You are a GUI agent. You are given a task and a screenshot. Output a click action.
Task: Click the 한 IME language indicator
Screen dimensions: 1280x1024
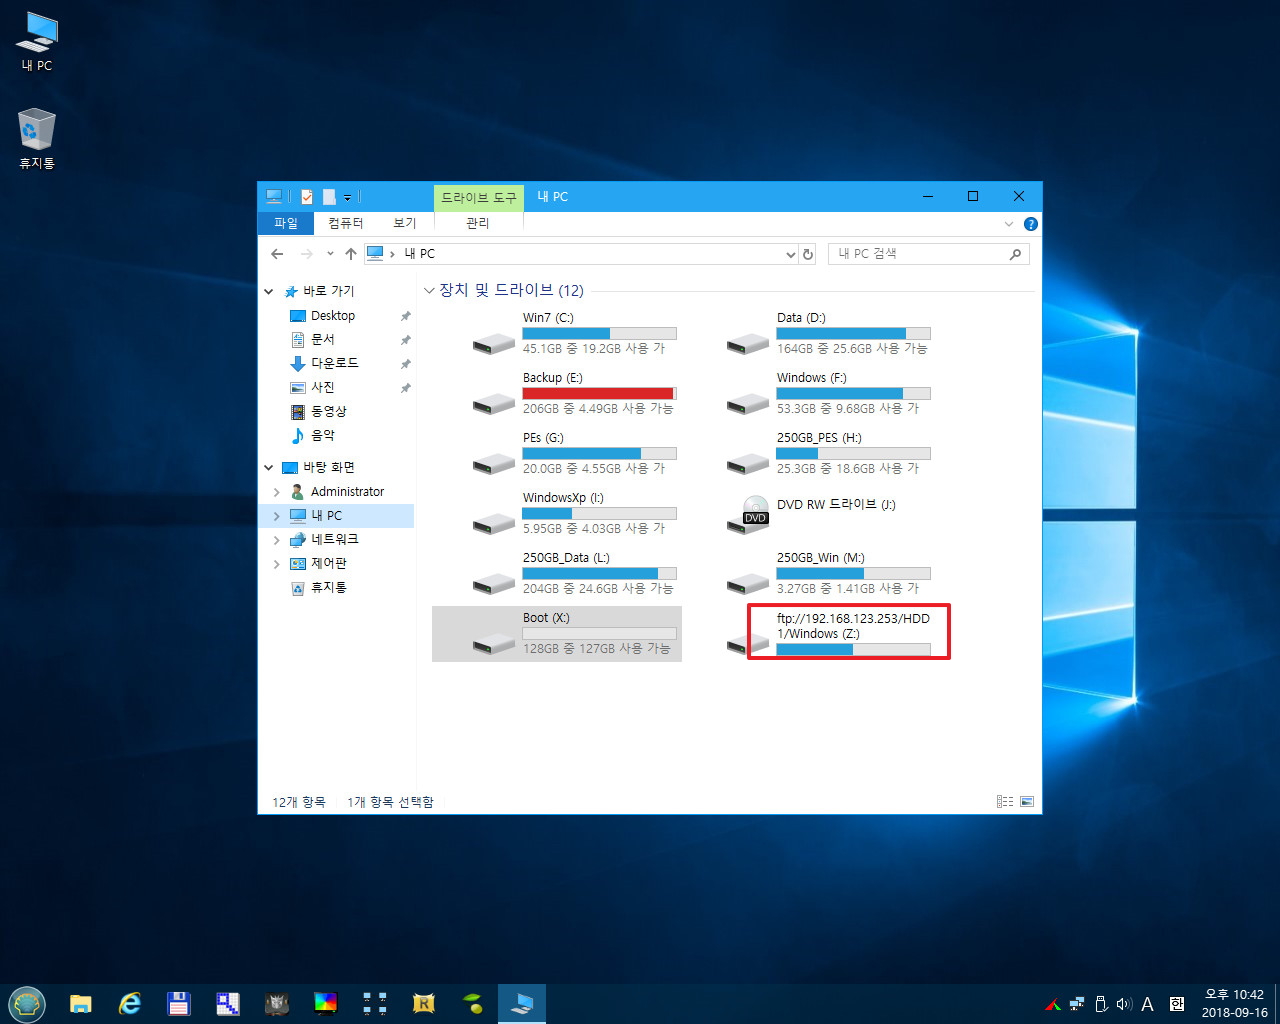tap(1176, 1004)
